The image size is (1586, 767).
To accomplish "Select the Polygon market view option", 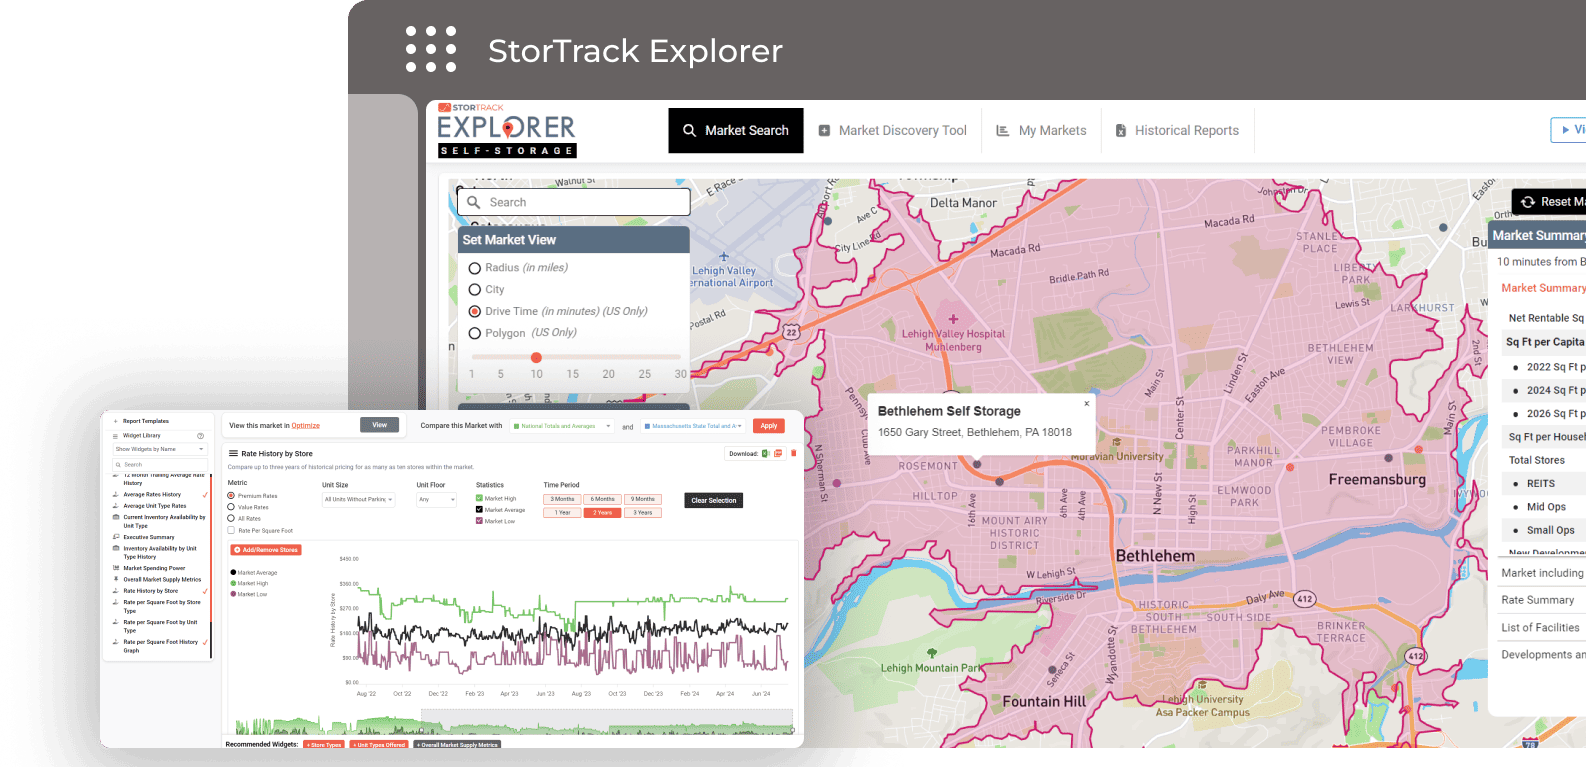I will click(475, 333).
